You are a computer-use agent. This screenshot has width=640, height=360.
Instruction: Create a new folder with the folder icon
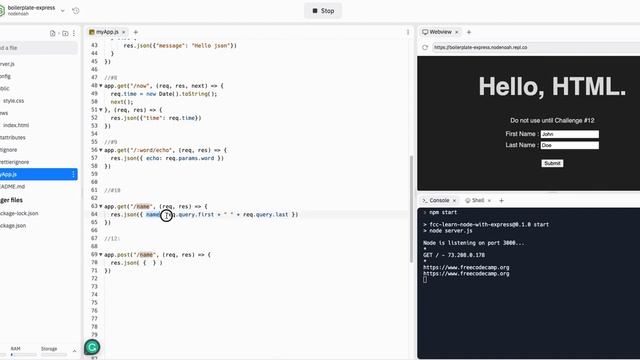tap(65, 33)
